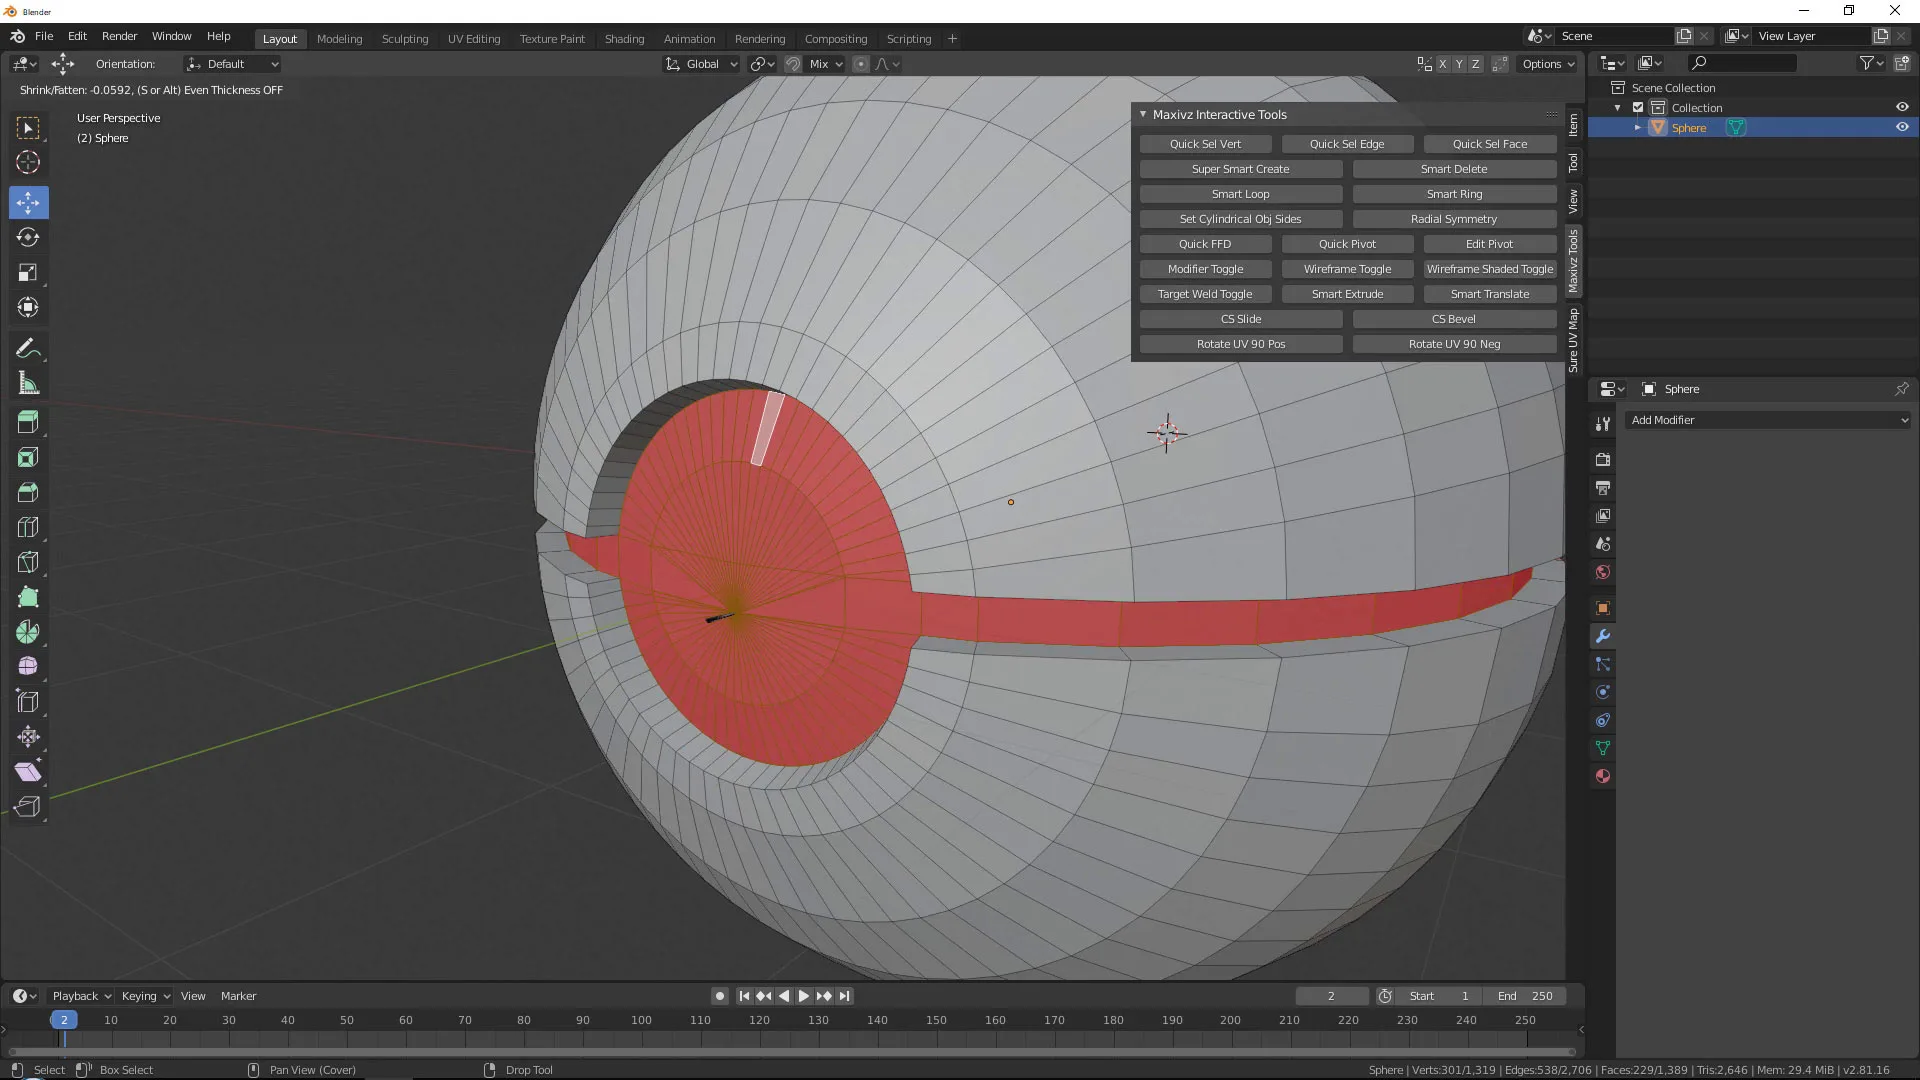This screenshot has height=1080, width=1920.
Task: Open the Render menu
Action: 119,36
